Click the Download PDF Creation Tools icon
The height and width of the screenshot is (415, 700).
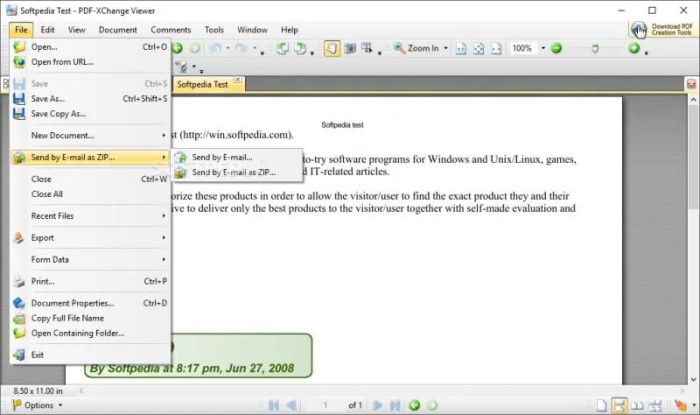[x=638, y=29]
